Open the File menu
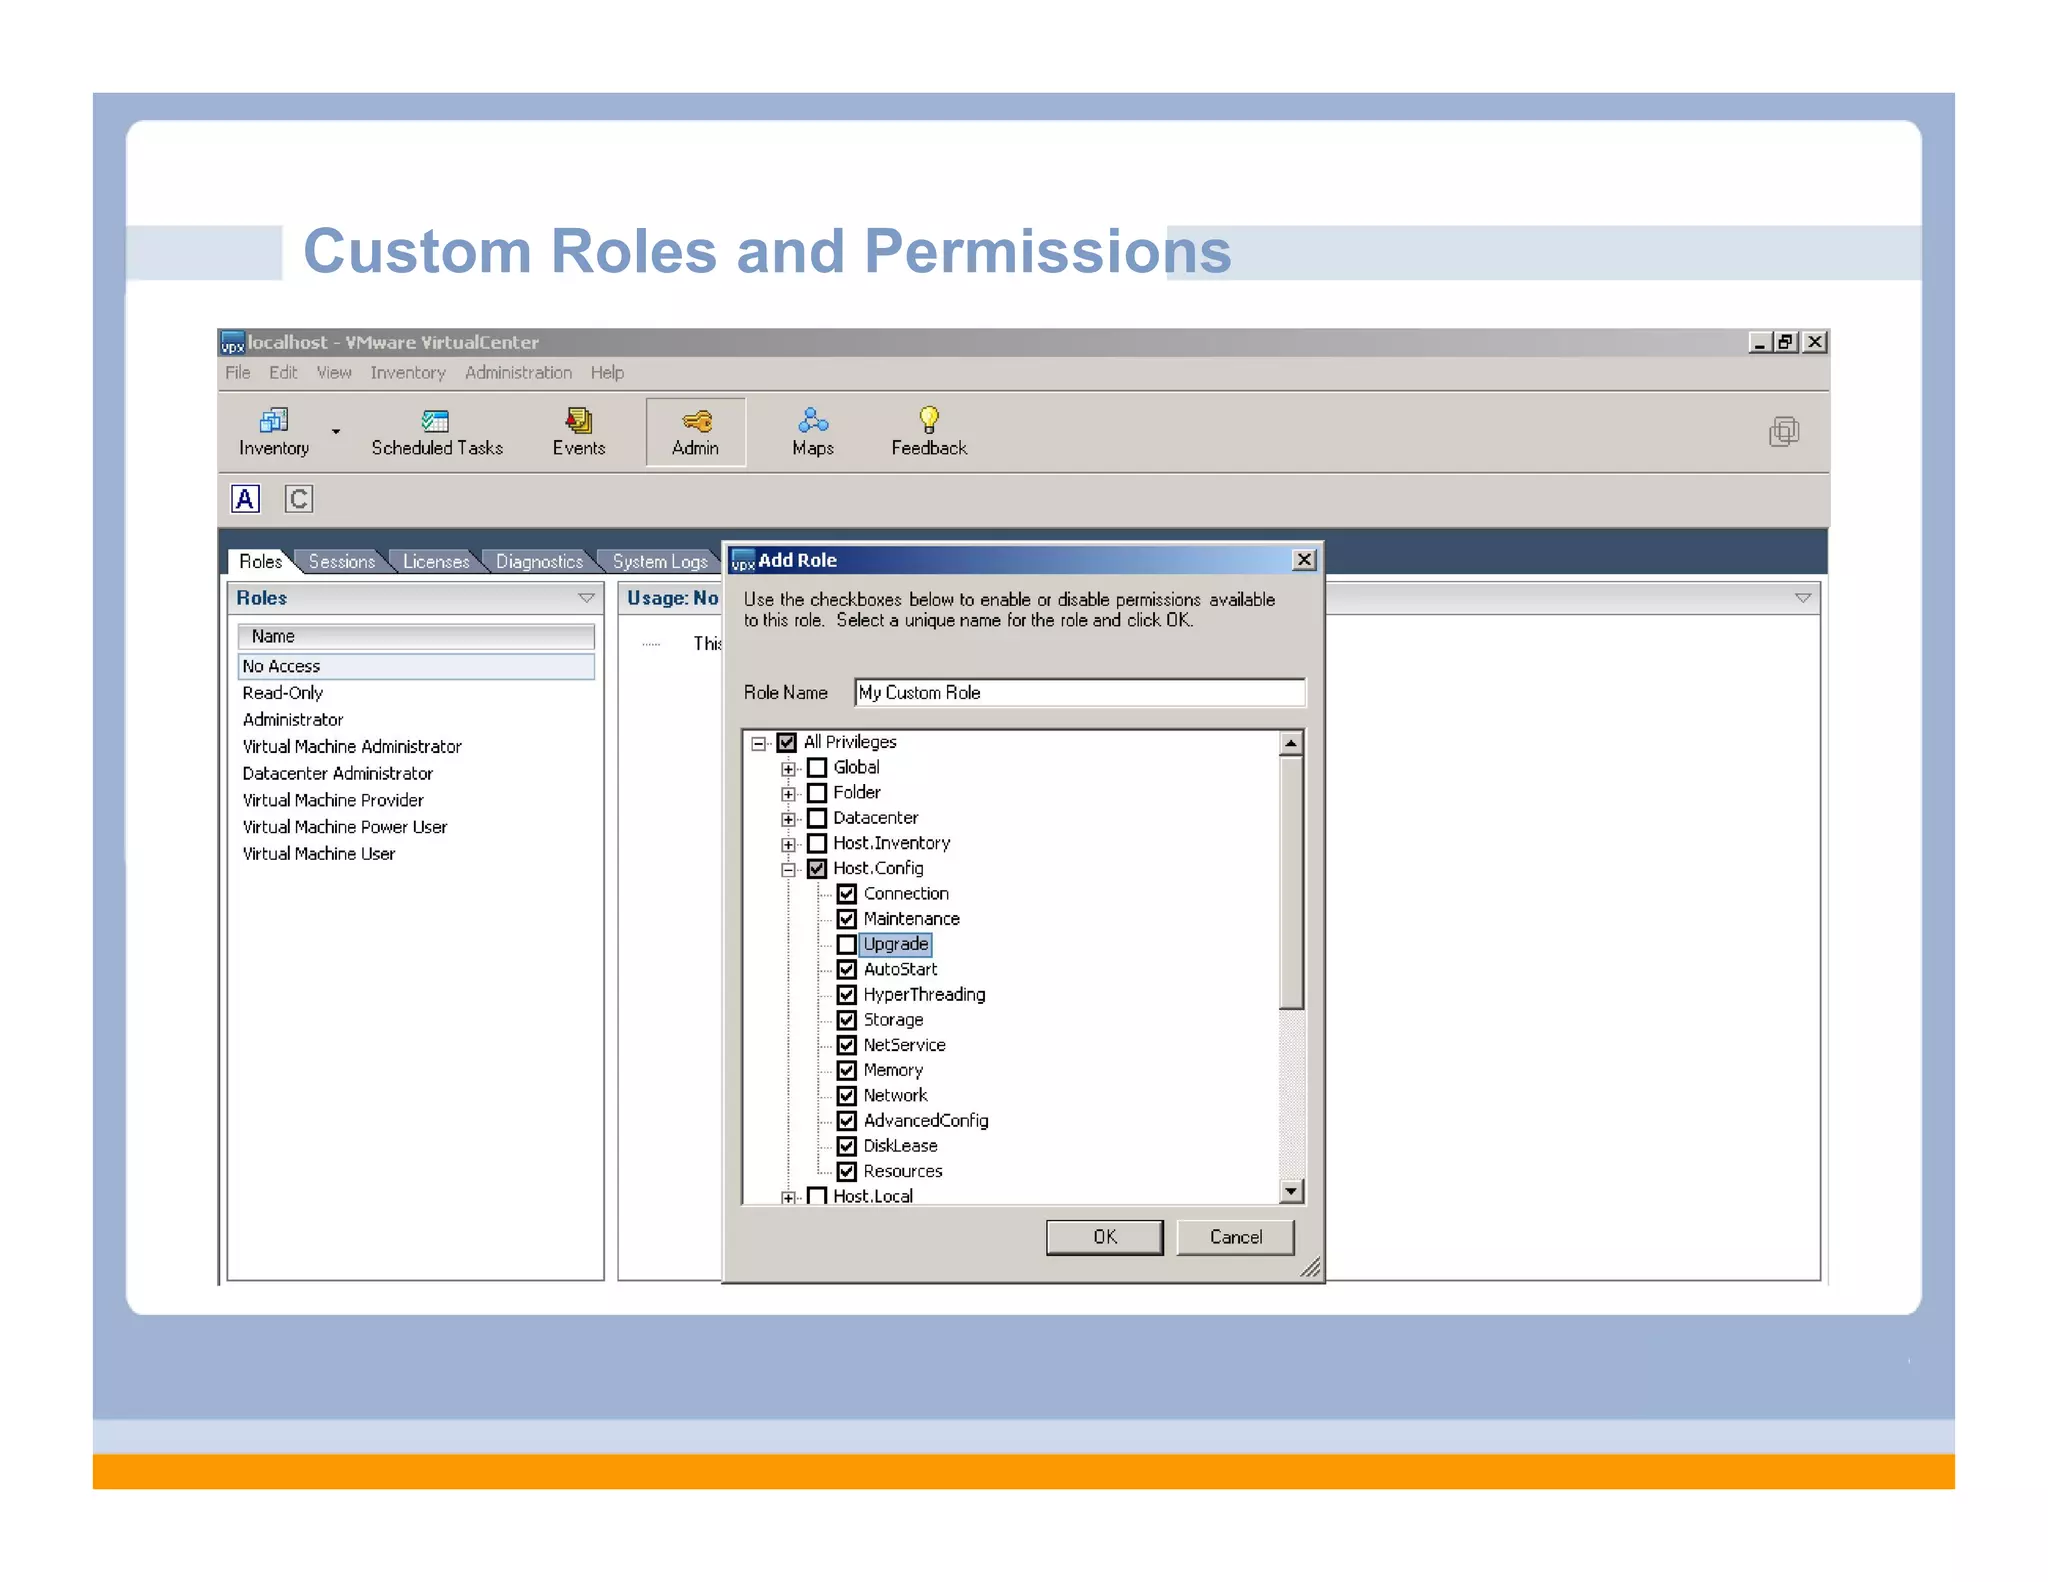 [x=238, y=373]
